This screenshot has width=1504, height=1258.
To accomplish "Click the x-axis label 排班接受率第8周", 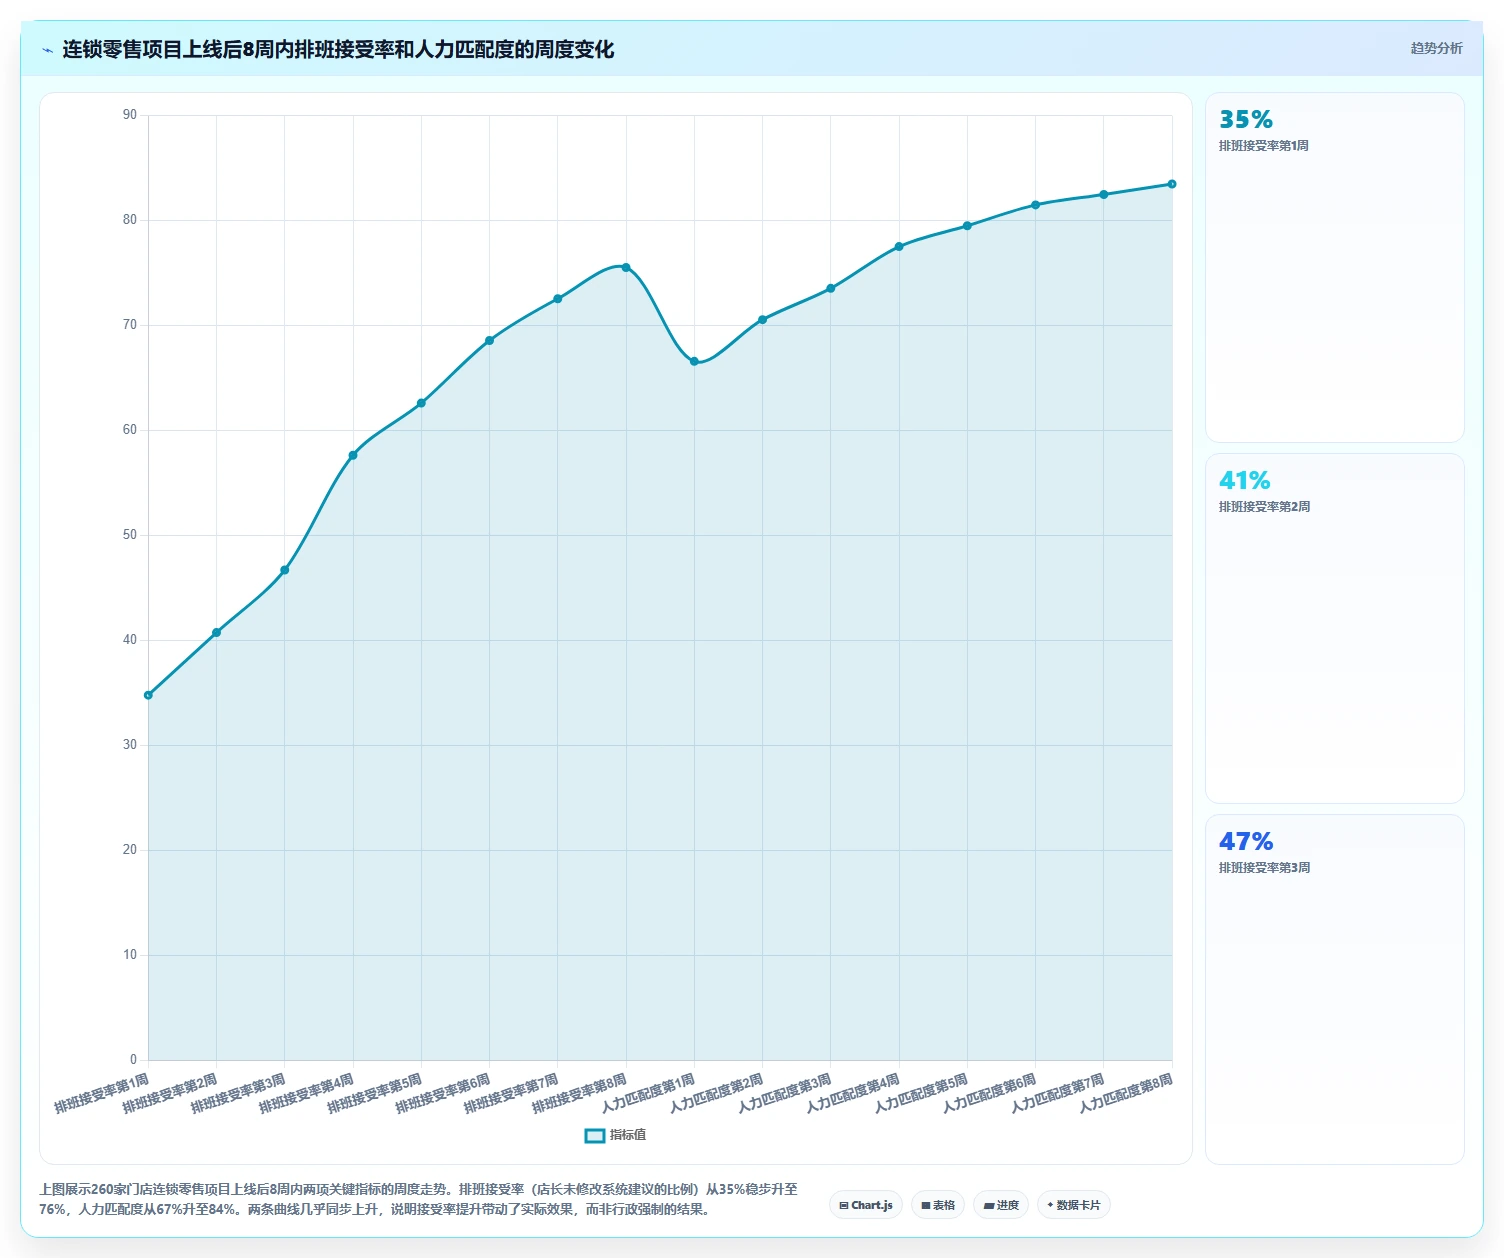I will [579, 1093].
